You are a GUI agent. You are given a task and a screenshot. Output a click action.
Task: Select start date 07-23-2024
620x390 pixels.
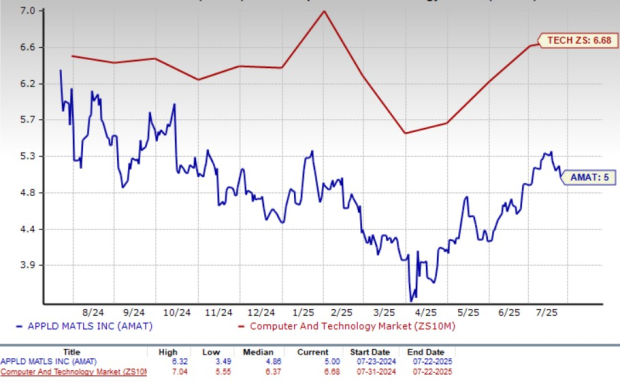tap(376, 362)
